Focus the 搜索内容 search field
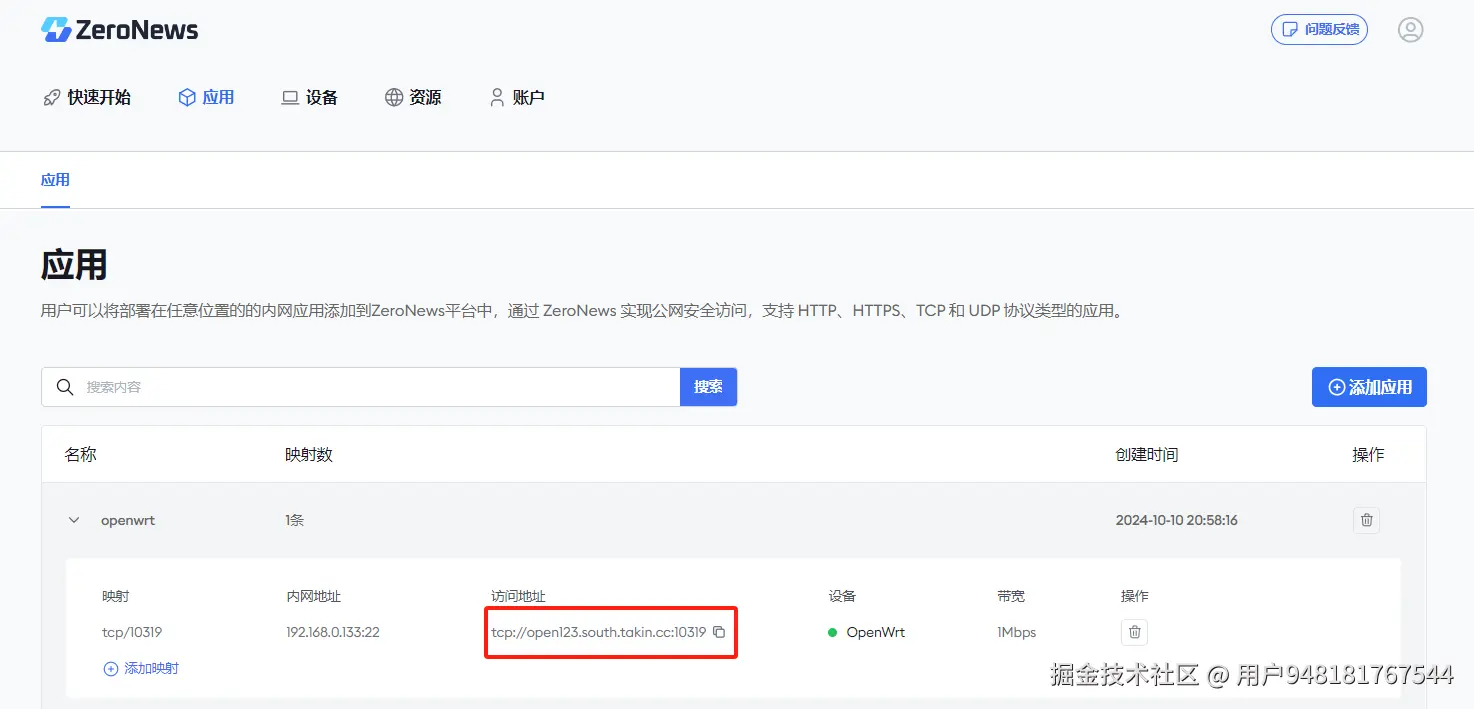This screenshot has width=1474, height=709. (361, 387)
